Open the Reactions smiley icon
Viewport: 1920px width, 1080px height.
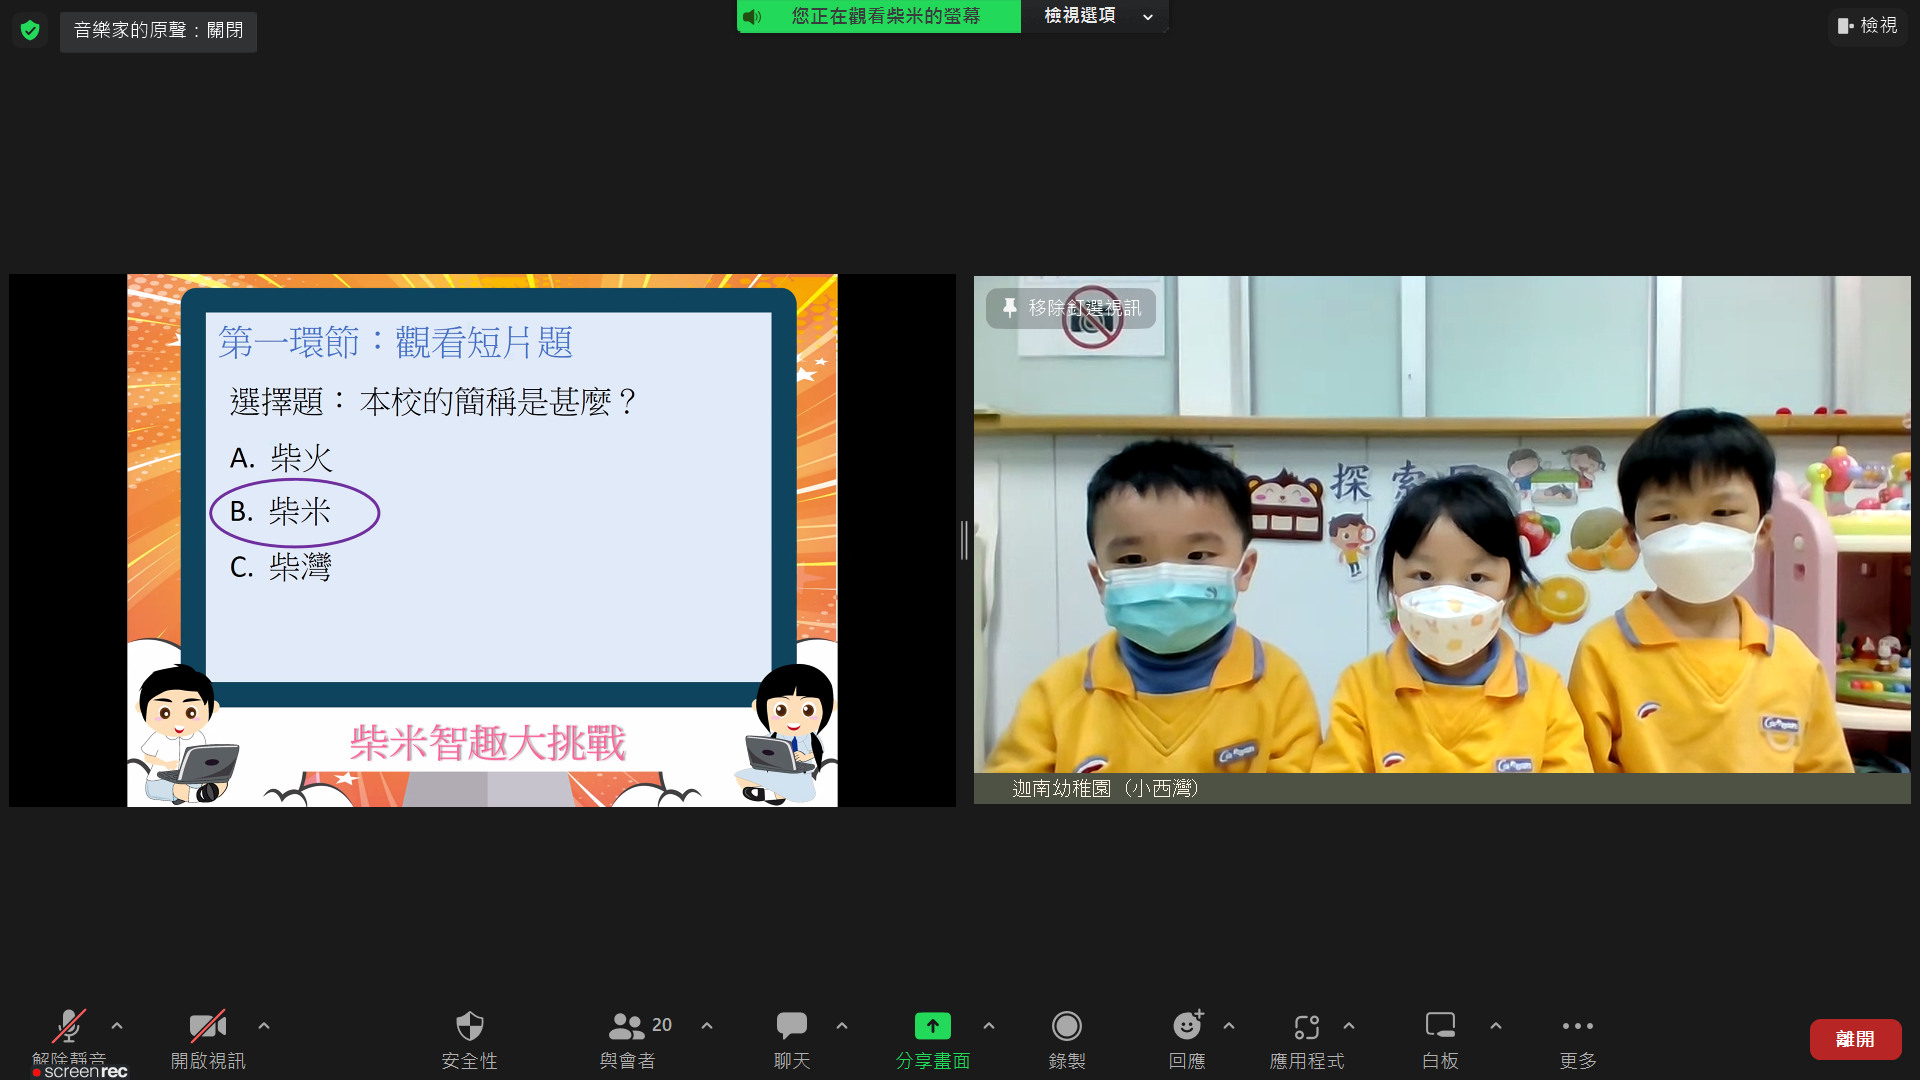tap(1187, 1027)
